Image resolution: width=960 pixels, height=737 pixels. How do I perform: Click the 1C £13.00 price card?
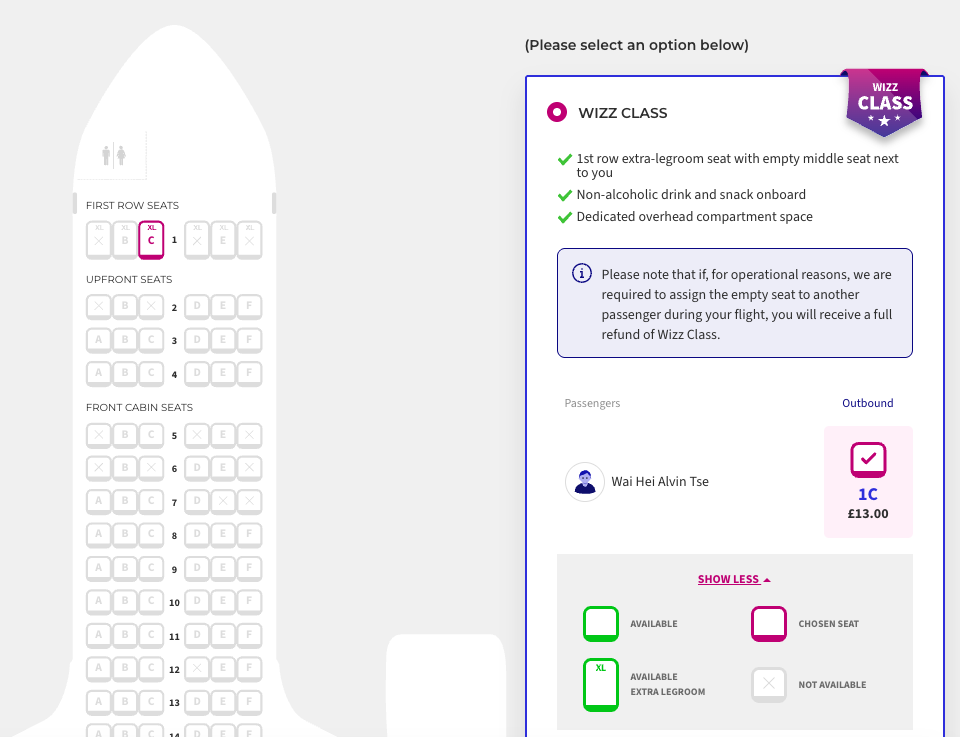click(x=868, y=482)
